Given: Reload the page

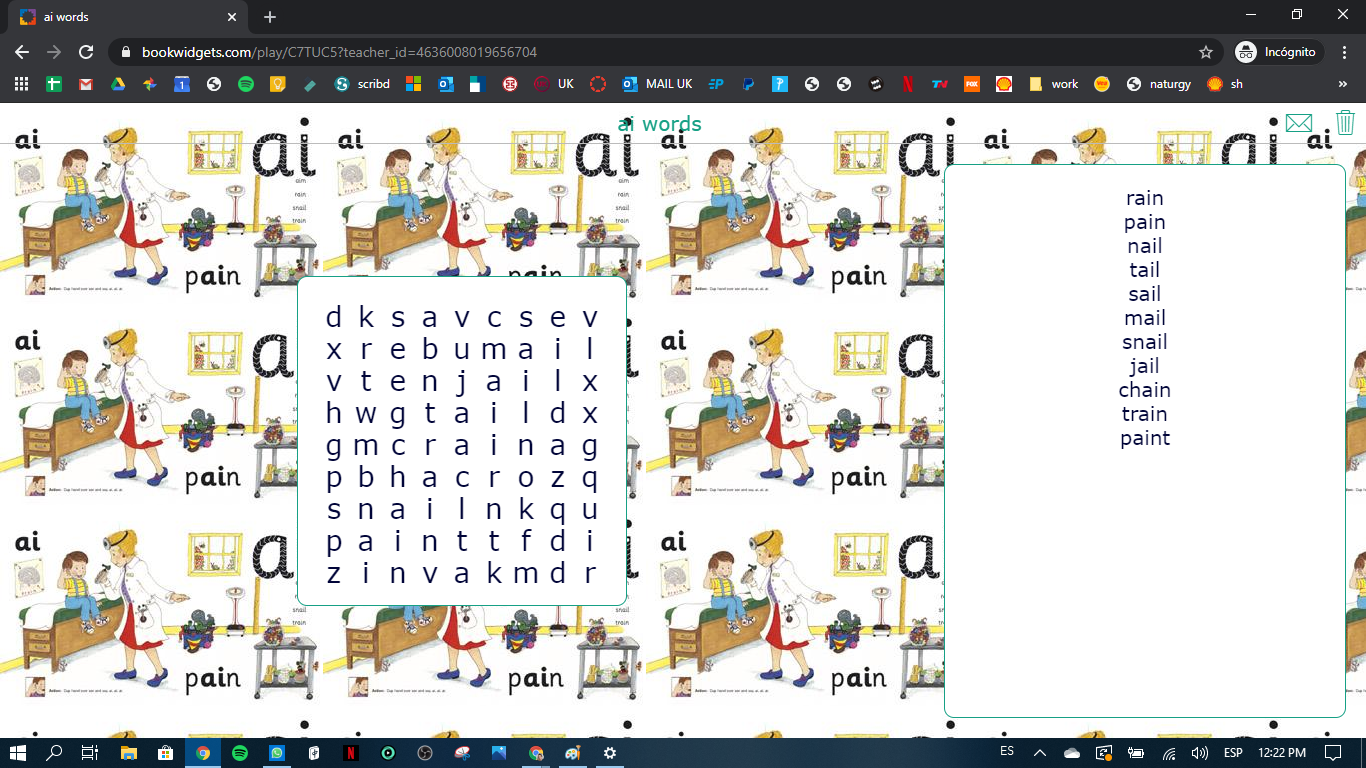Looking at the screenshot, I should click(x=86, y=52).
